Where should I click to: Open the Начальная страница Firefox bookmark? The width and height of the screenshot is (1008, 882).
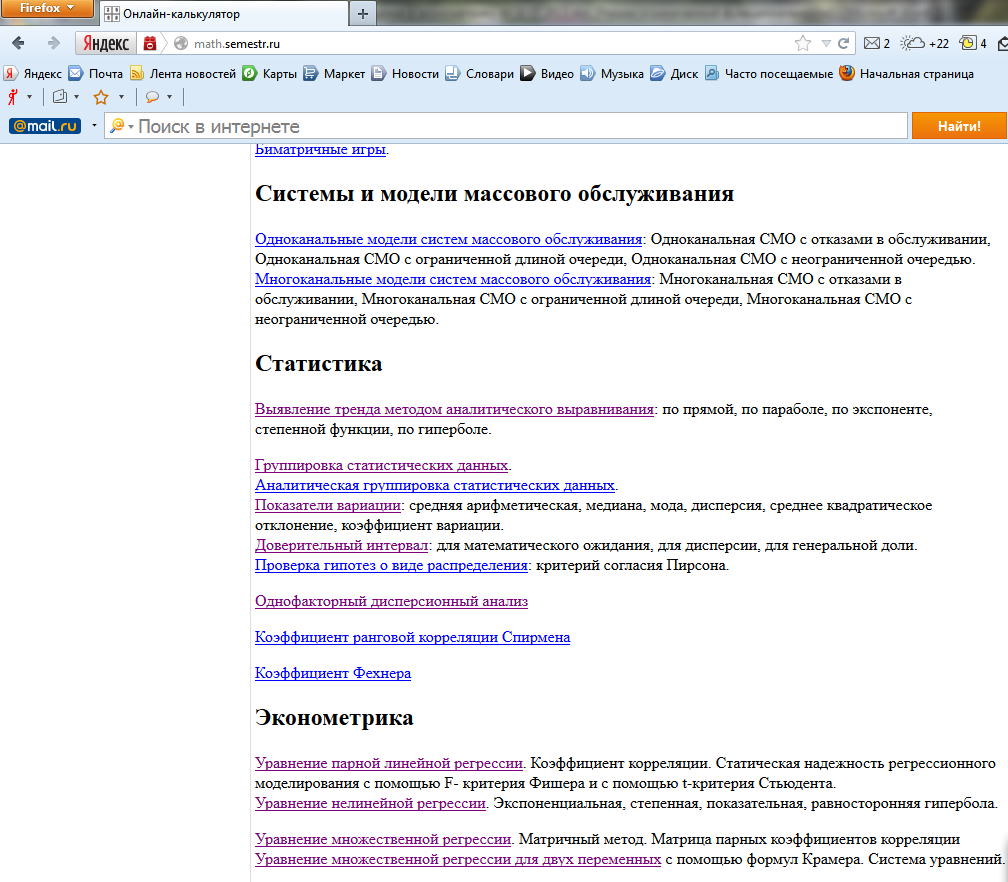pyautogui.click(x=906, y=74)
